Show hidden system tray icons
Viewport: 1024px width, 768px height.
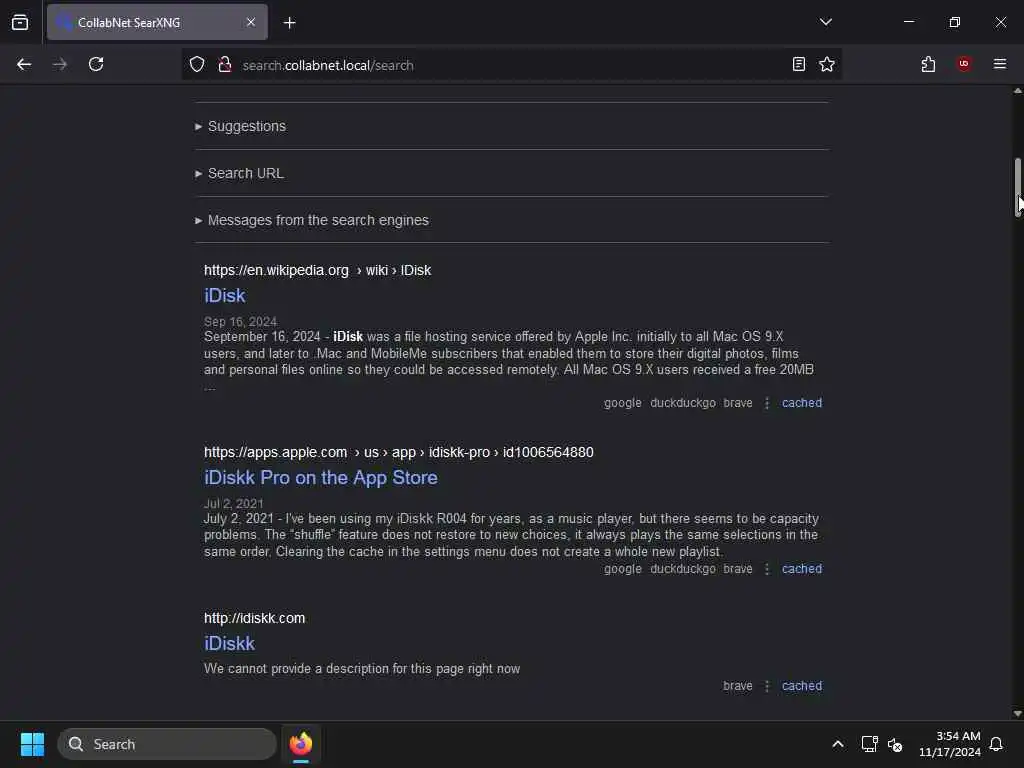(x=838, y=744)
